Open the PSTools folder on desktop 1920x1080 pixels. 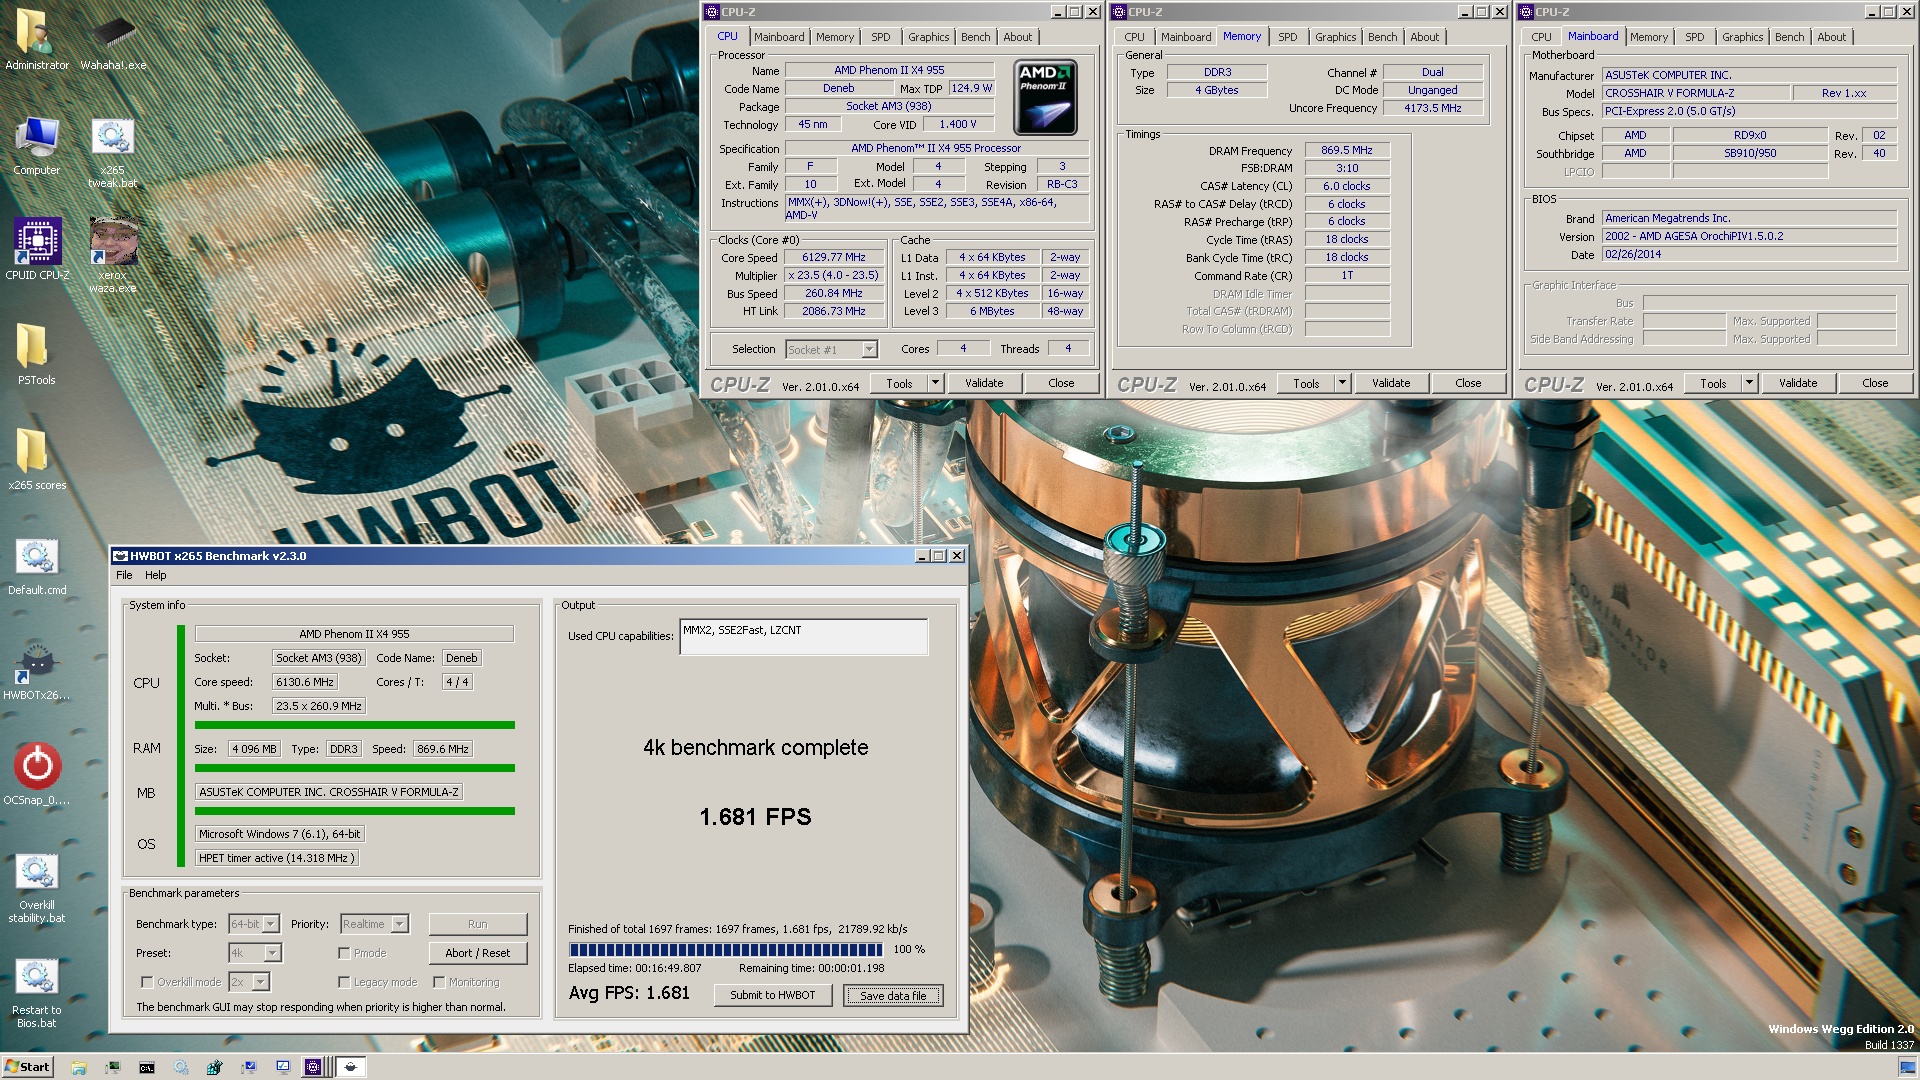point(36,354)
